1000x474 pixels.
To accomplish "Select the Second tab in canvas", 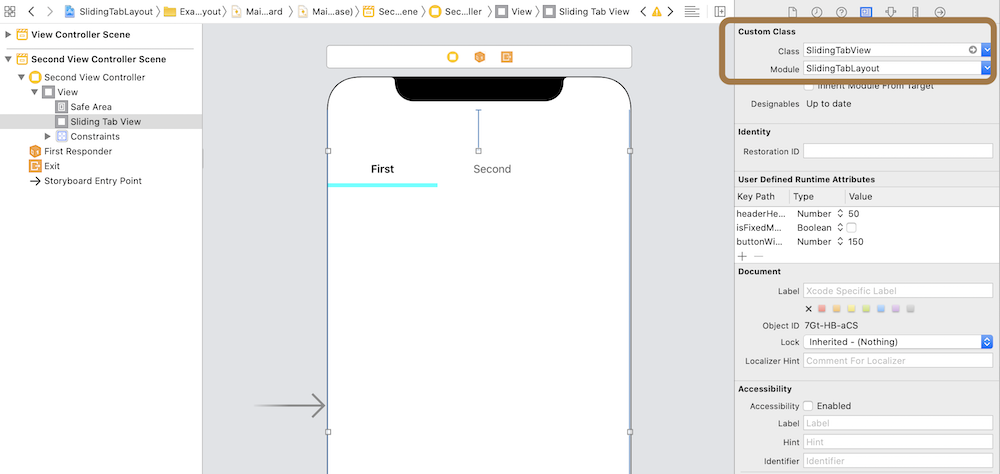I will (x=492, y=169).
